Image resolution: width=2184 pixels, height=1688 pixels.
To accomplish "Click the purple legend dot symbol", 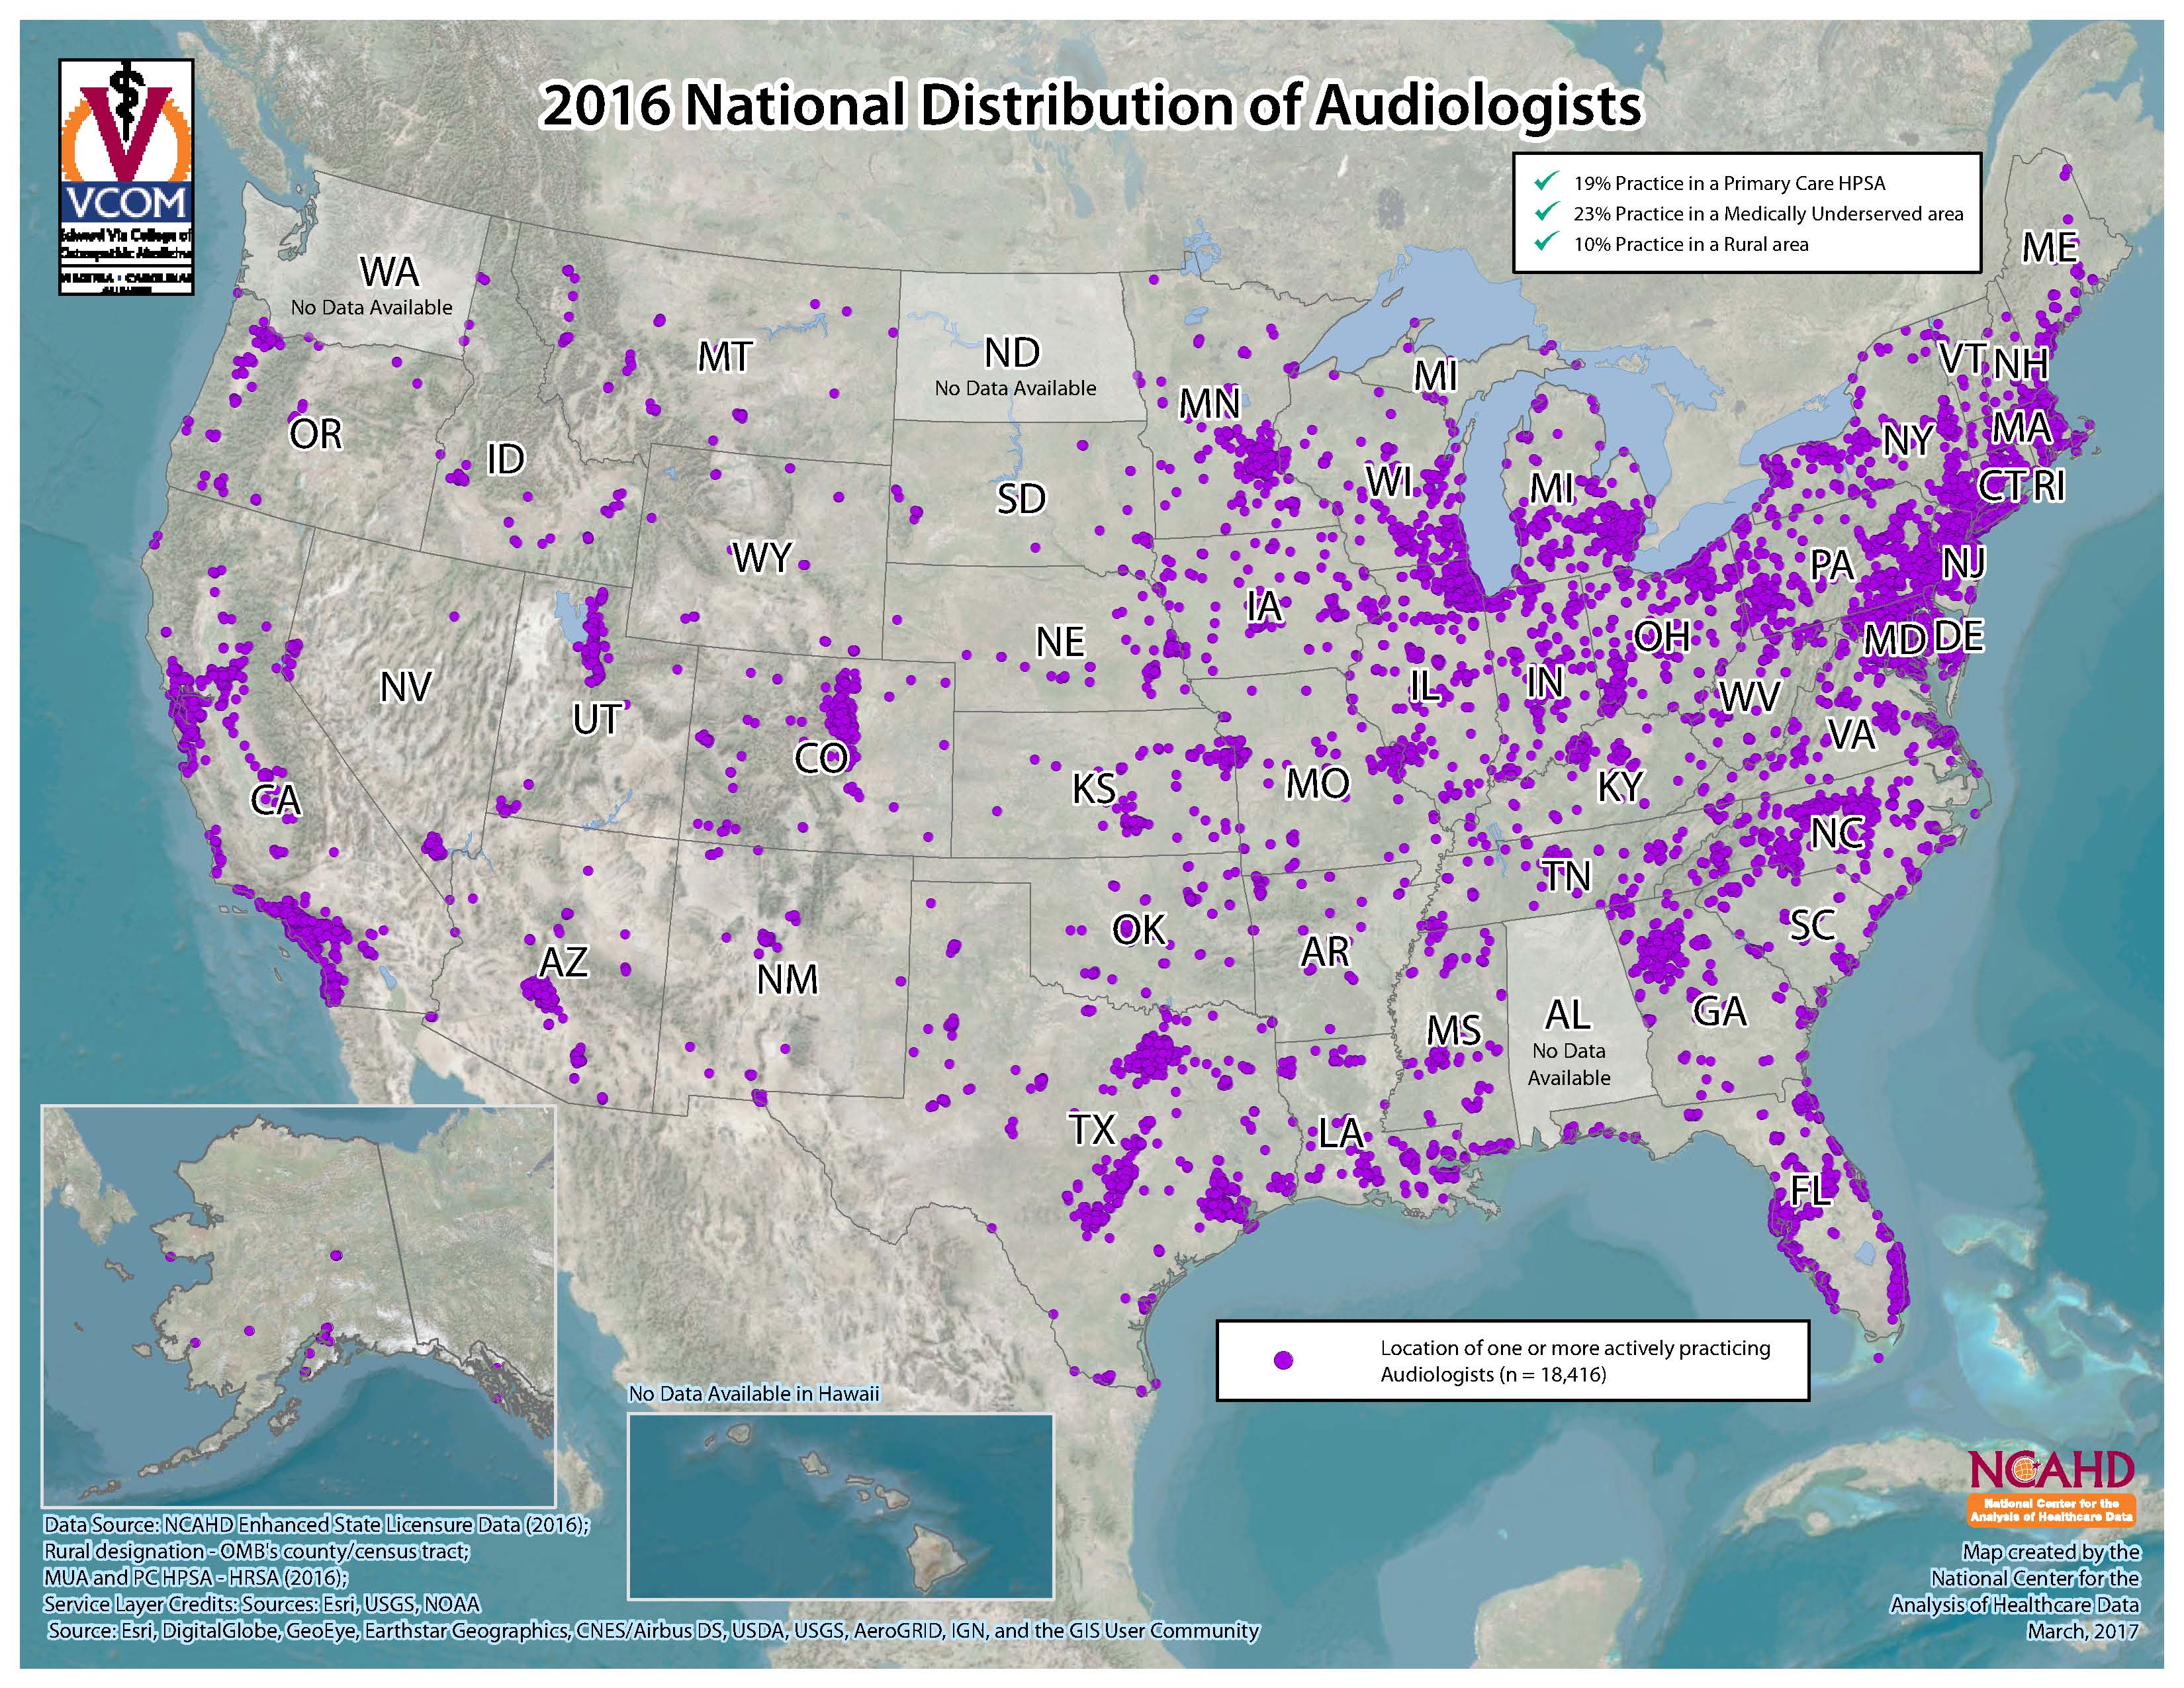I will [x=1283, y=1360].
